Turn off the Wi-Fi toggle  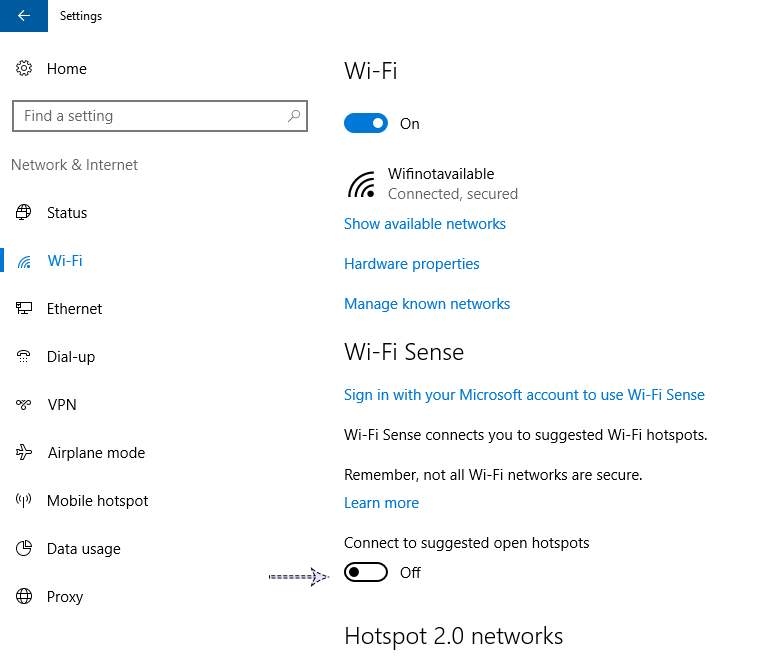pos(366,124)
